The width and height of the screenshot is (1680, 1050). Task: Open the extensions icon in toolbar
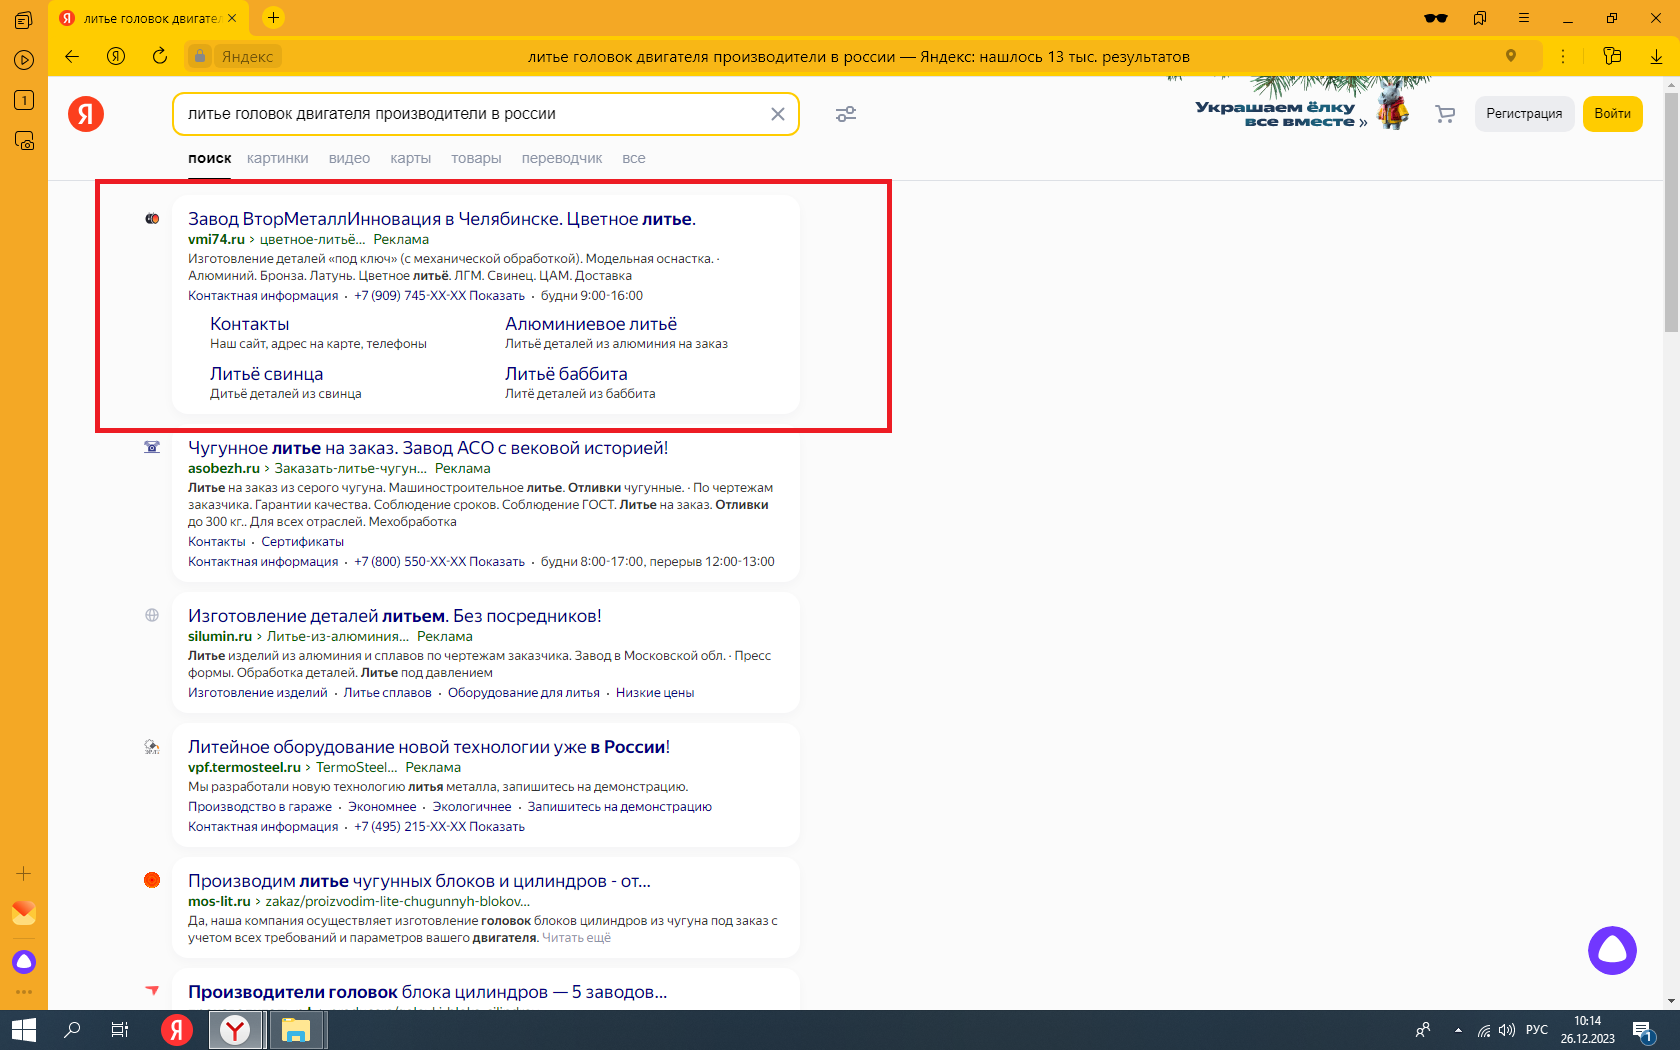[x=1612, y=56]
